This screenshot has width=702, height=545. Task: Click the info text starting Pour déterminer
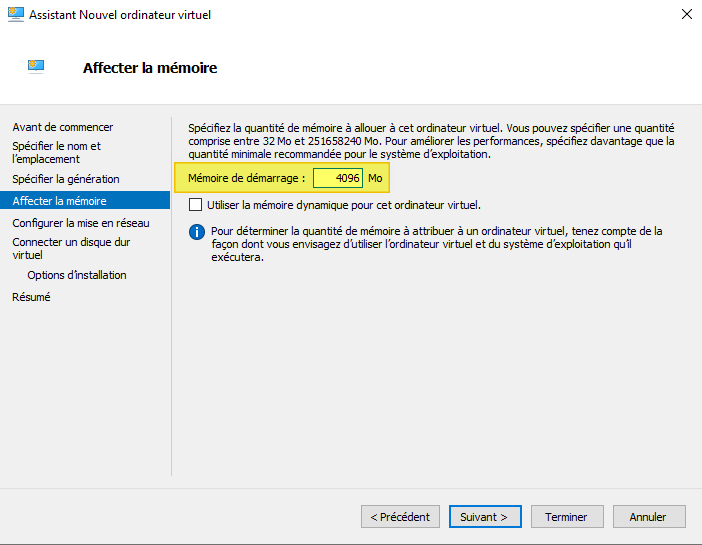coord(437,244)
